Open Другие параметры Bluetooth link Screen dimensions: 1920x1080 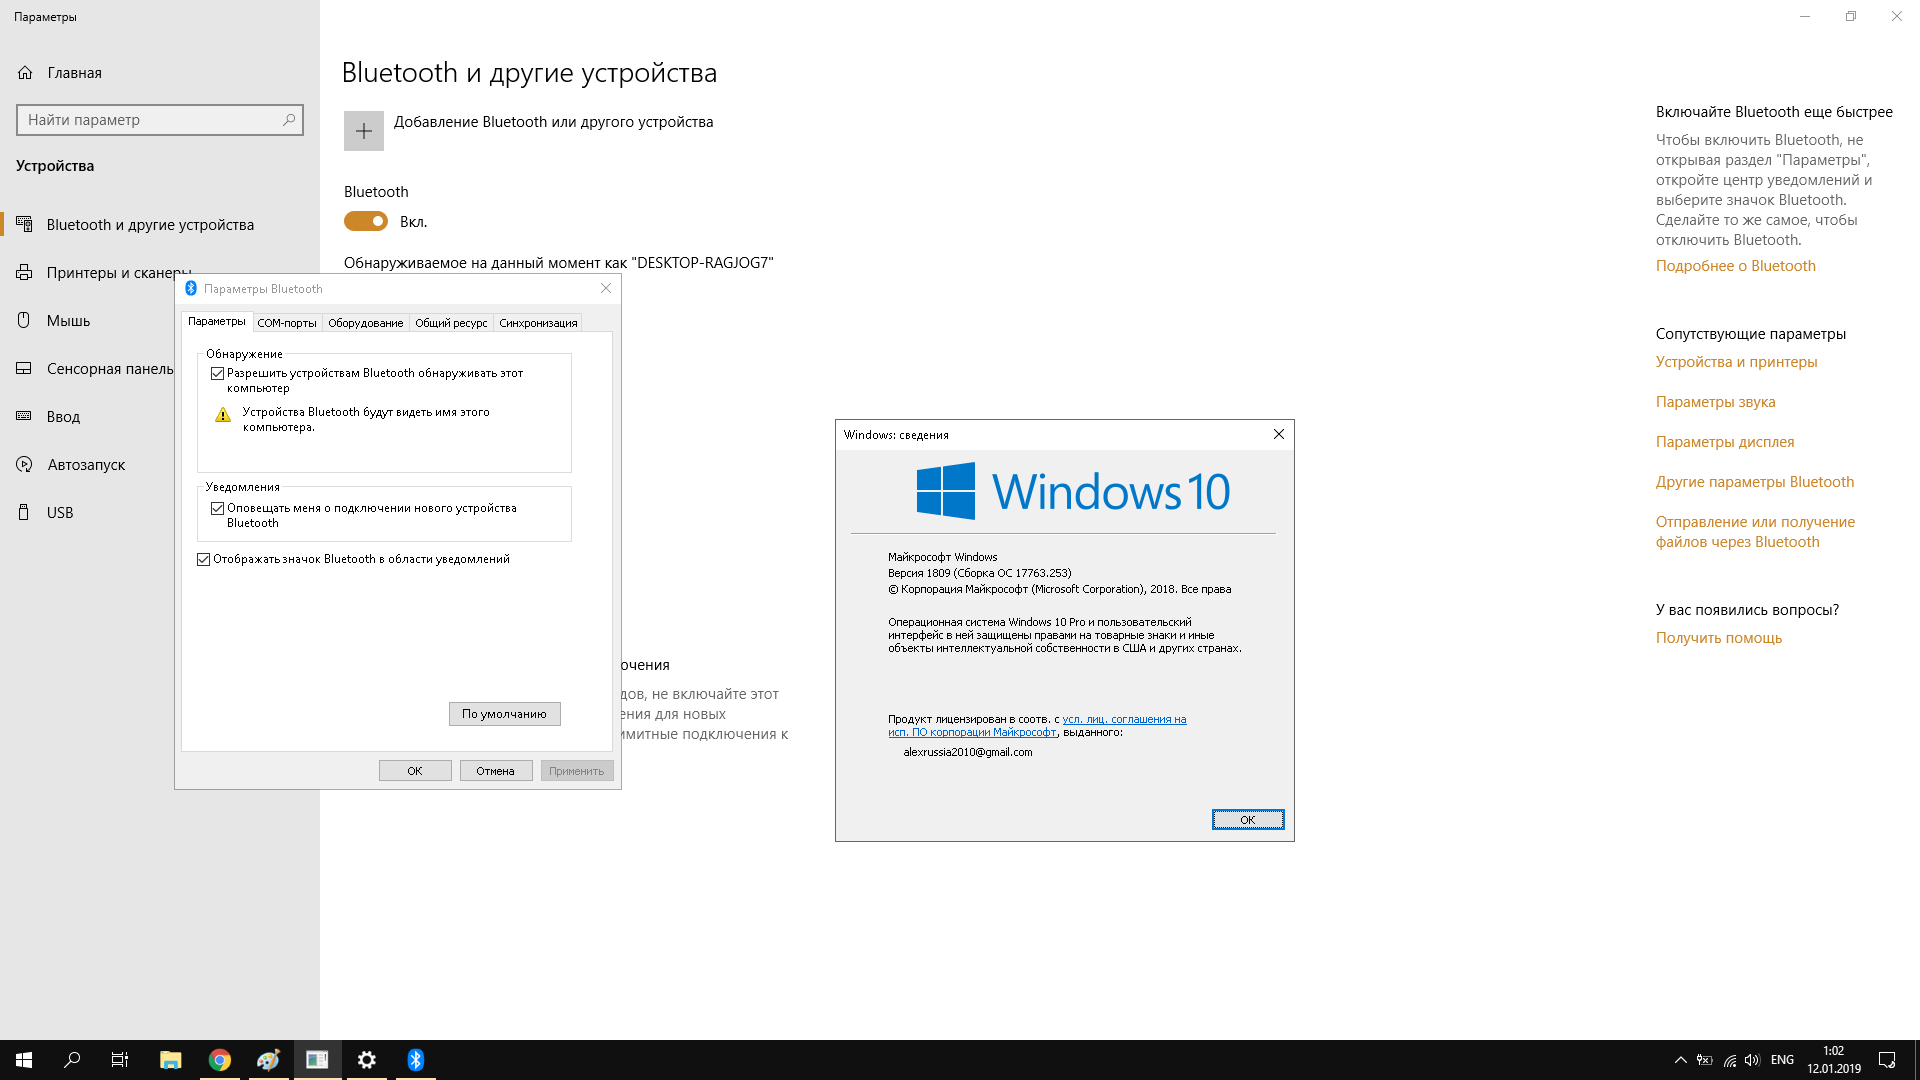(1754, 482)
